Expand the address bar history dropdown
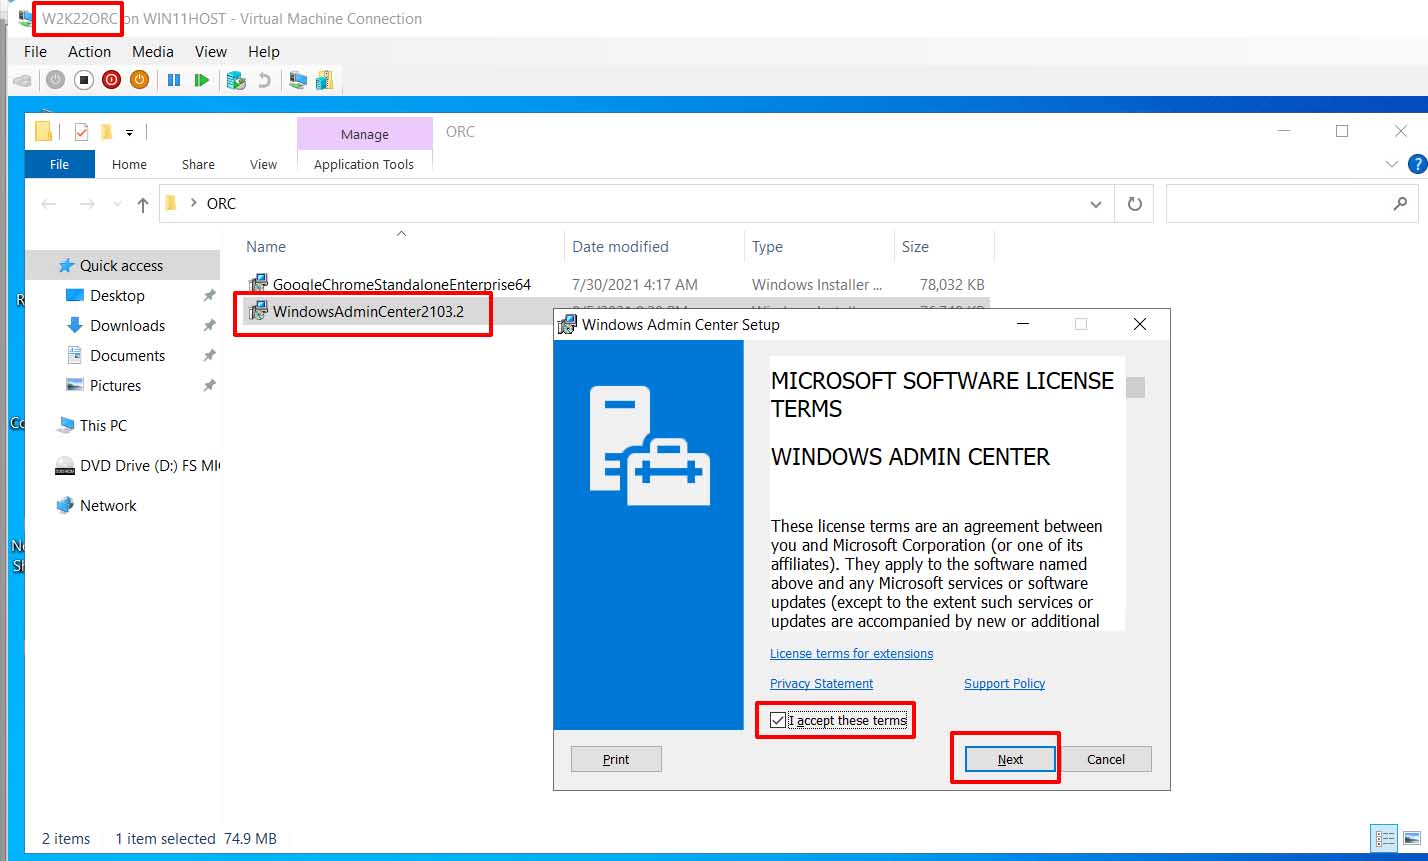Screen dimensions: 1428x861 coord(1095,204)
